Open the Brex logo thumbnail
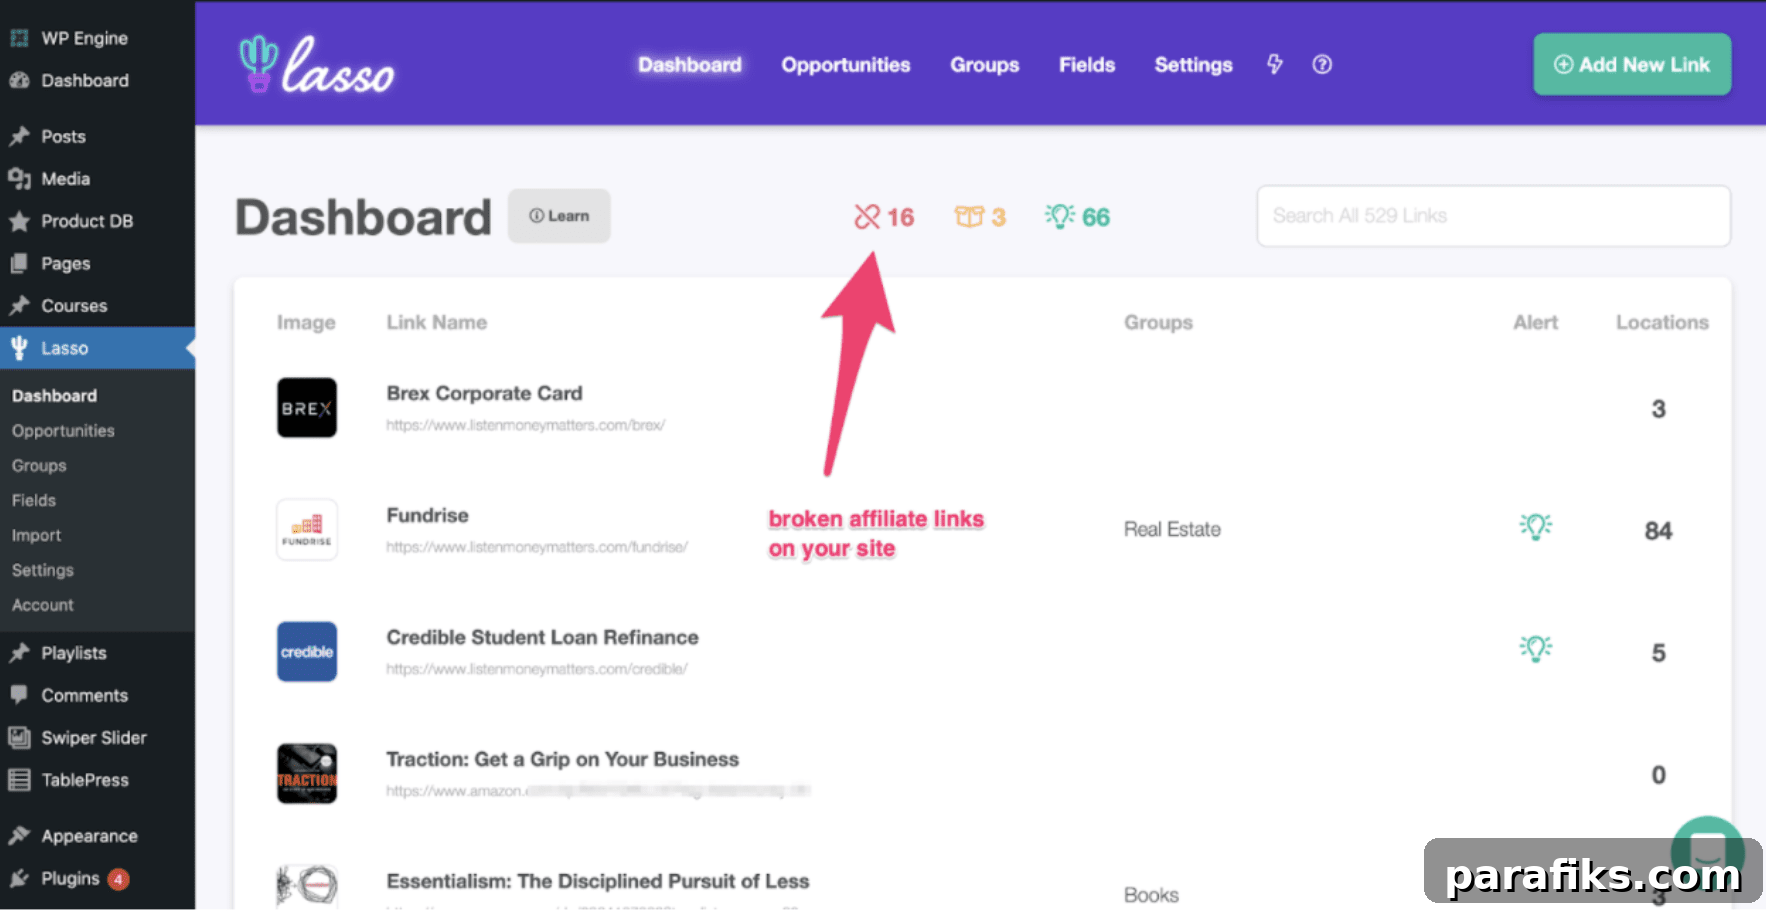 [x=307, y=408]
